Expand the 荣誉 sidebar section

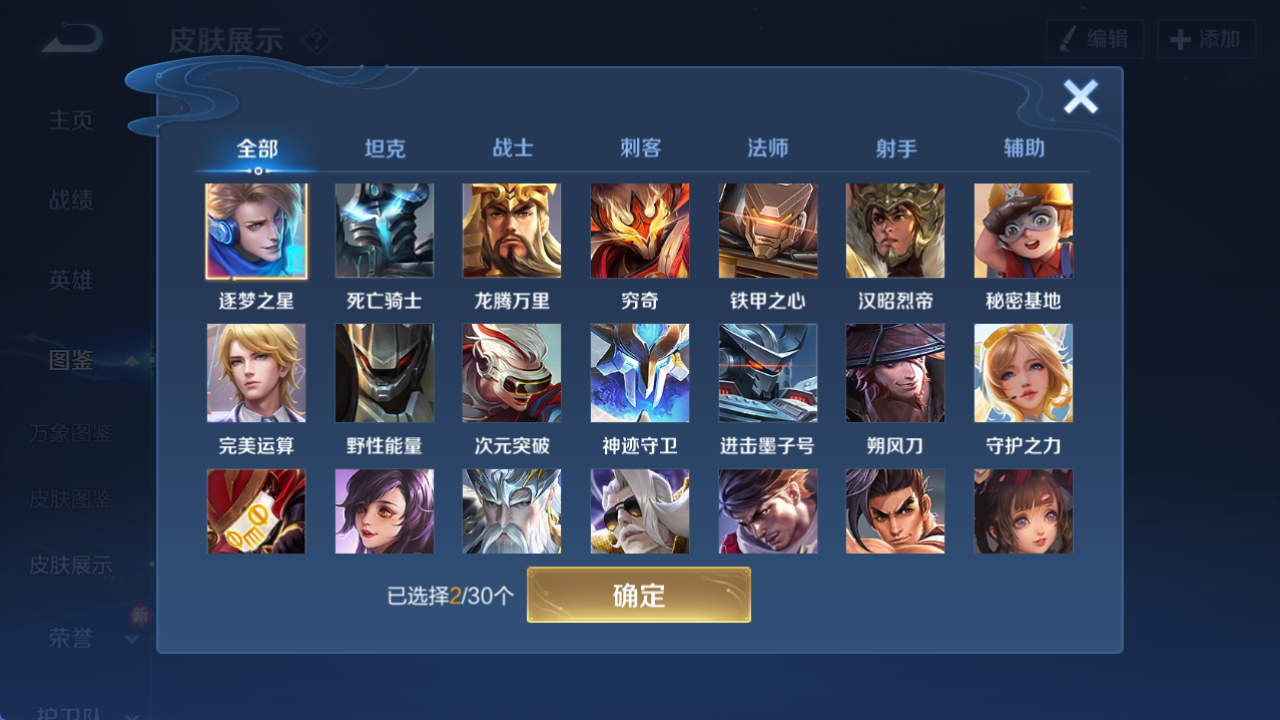pyautogui.click(x=131, y=638)
